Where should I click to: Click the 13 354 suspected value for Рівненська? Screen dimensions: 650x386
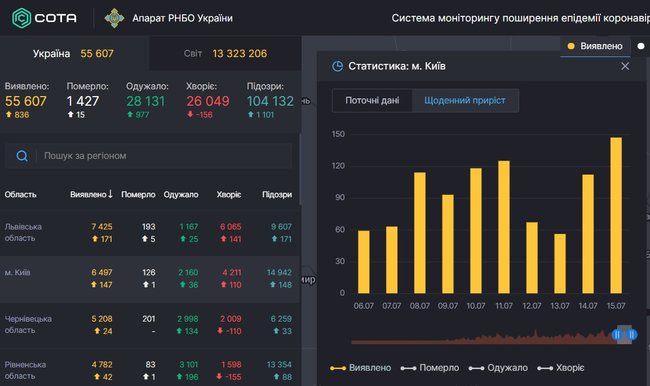279,364
